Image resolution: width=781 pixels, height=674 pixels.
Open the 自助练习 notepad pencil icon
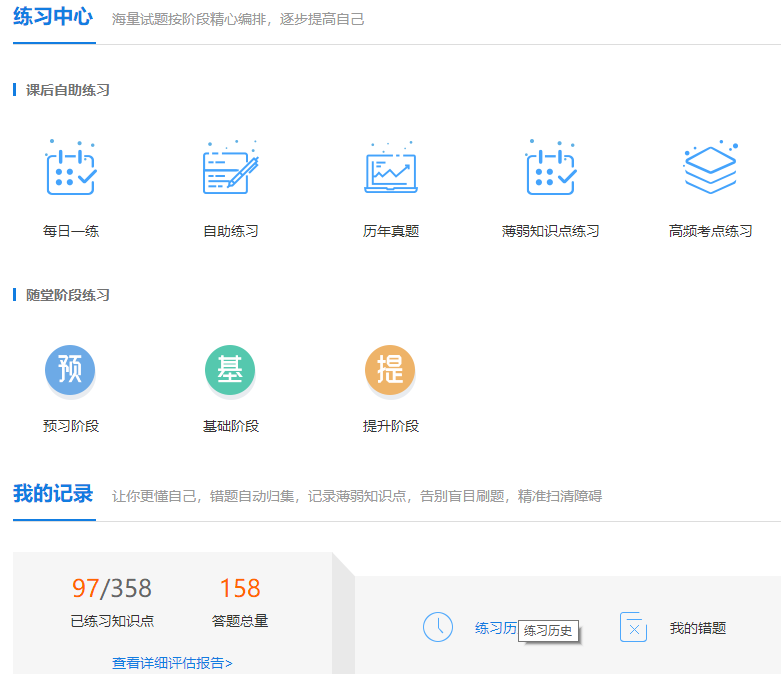231,167
